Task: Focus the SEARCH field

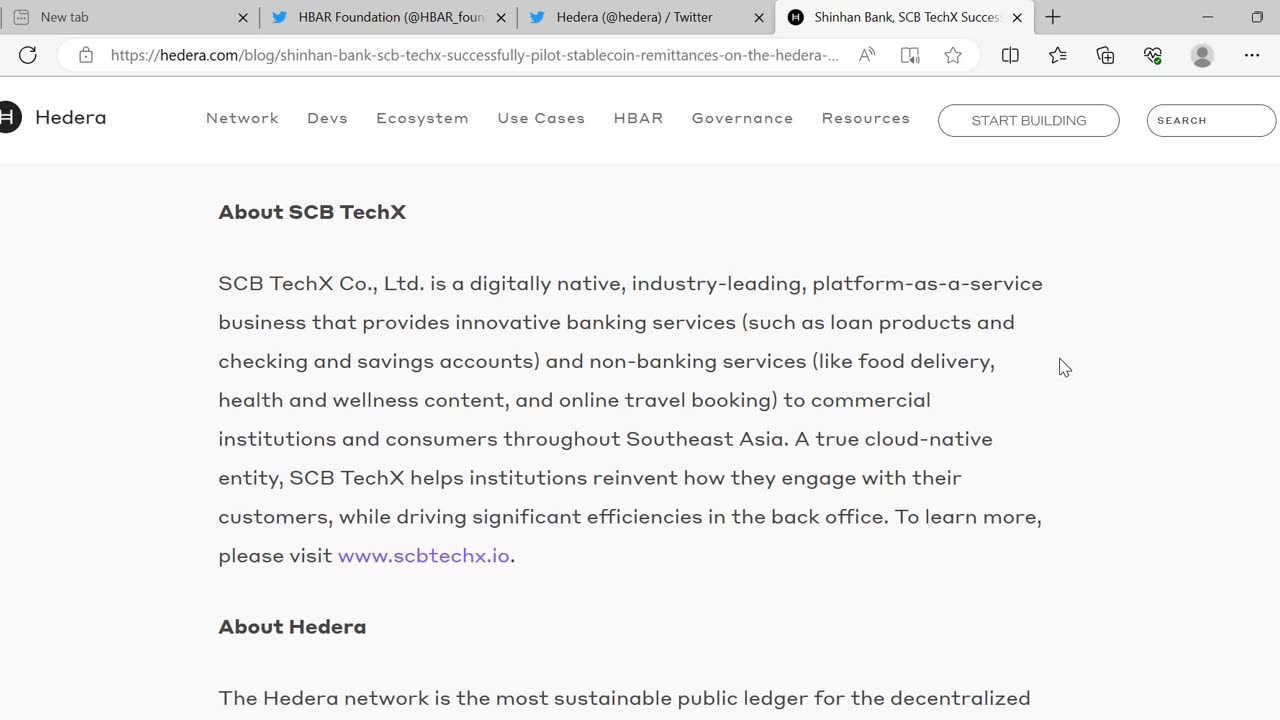Action: [1211, 120]
